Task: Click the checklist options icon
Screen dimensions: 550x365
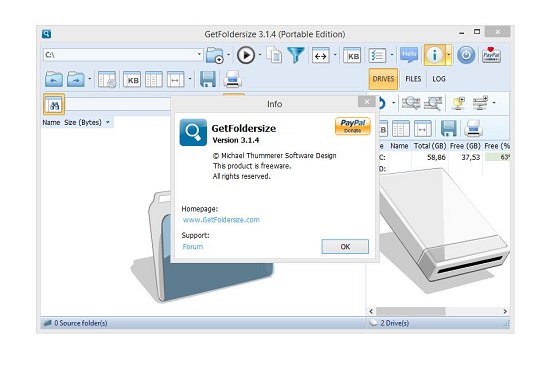Action: (377, 55)
